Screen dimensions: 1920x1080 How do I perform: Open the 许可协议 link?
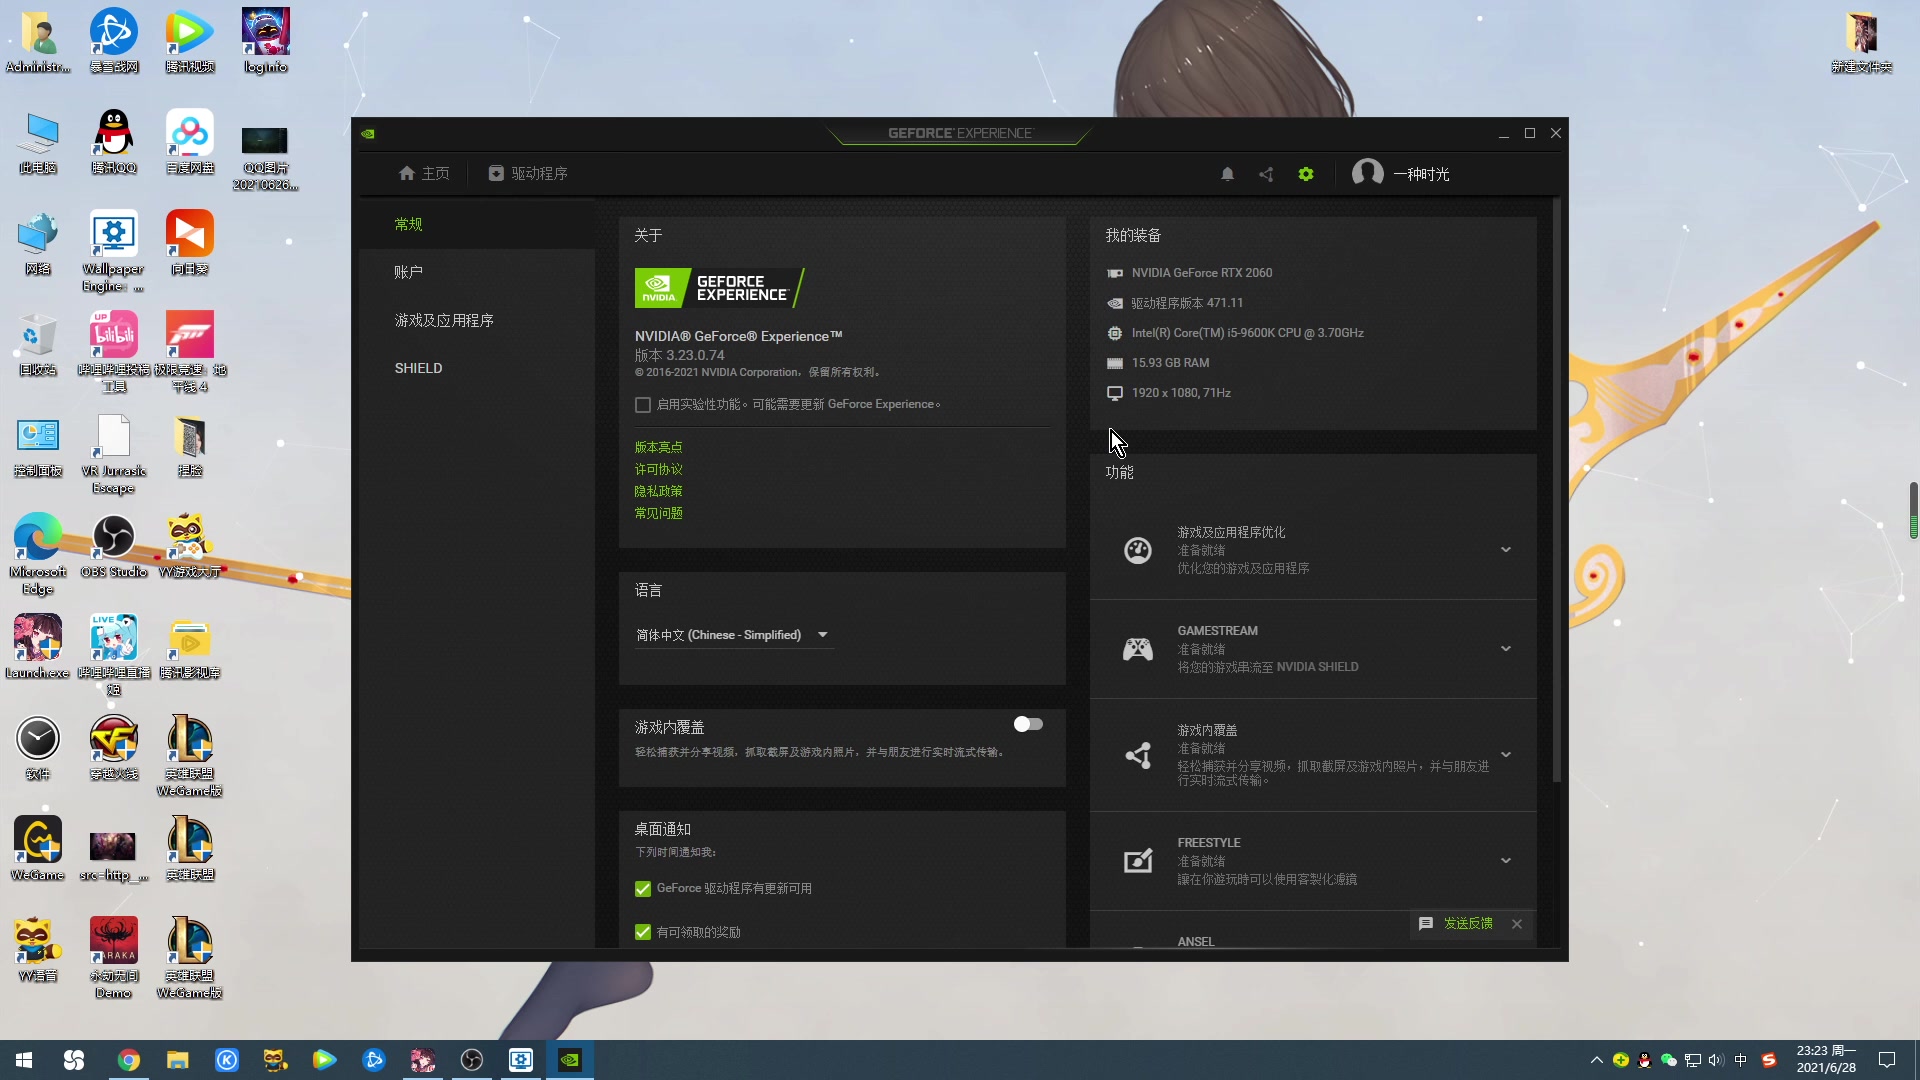pyautogui.click(x=658, y=469)
